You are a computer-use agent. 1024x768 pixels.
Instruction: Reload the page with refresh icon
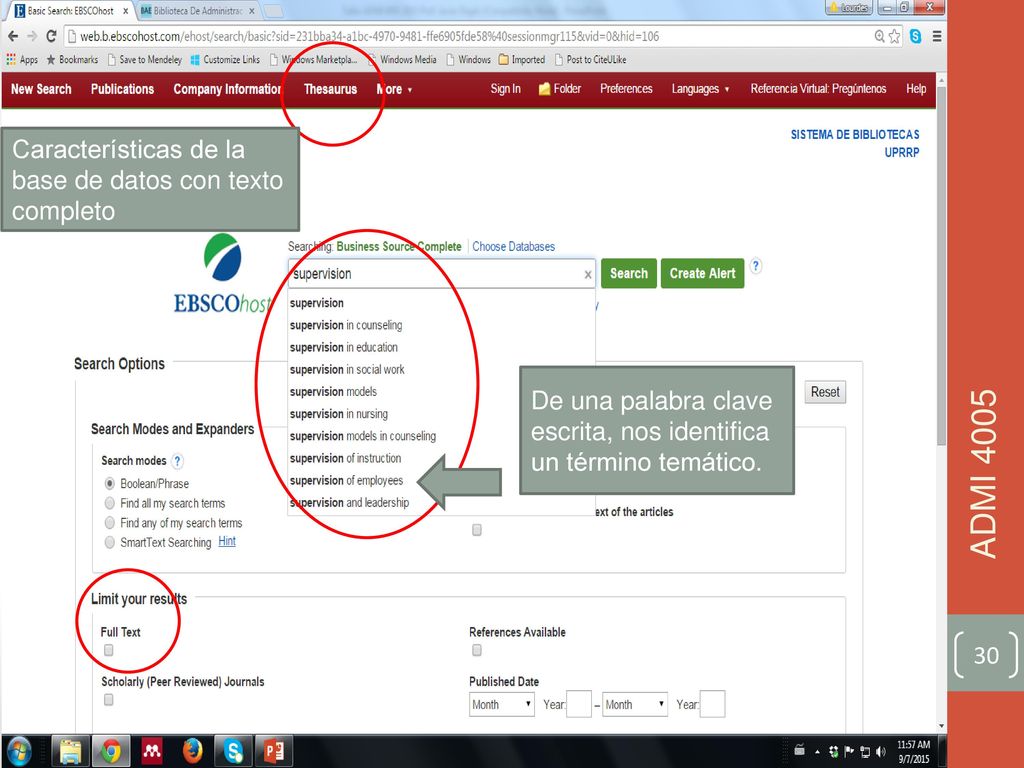(51, 37)
